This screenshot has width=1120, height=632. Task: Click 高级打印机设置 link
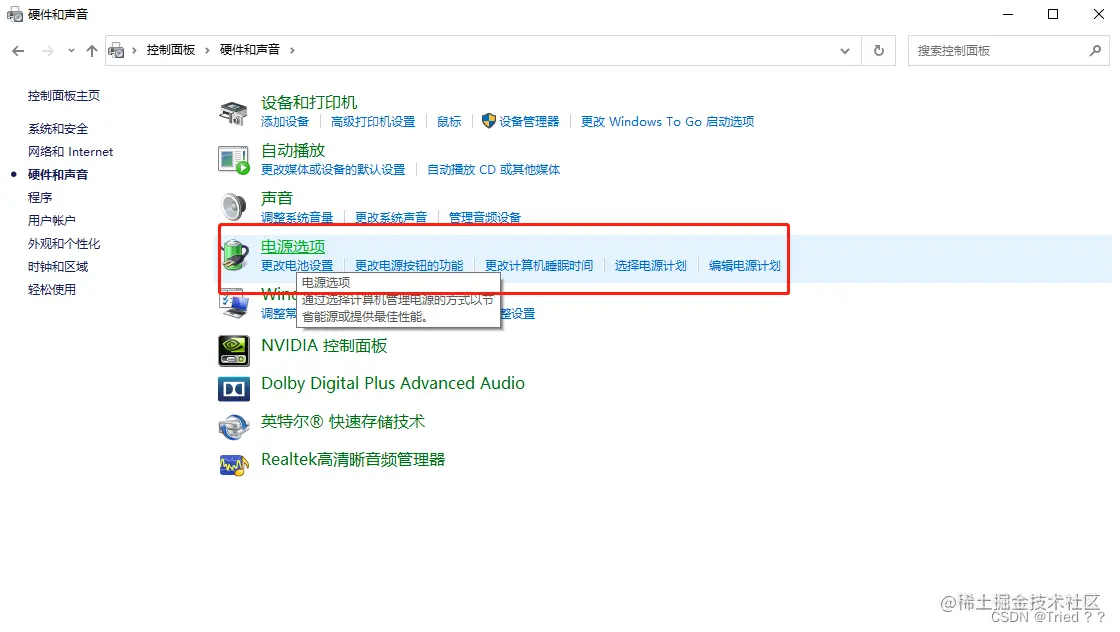pos(373,121)
